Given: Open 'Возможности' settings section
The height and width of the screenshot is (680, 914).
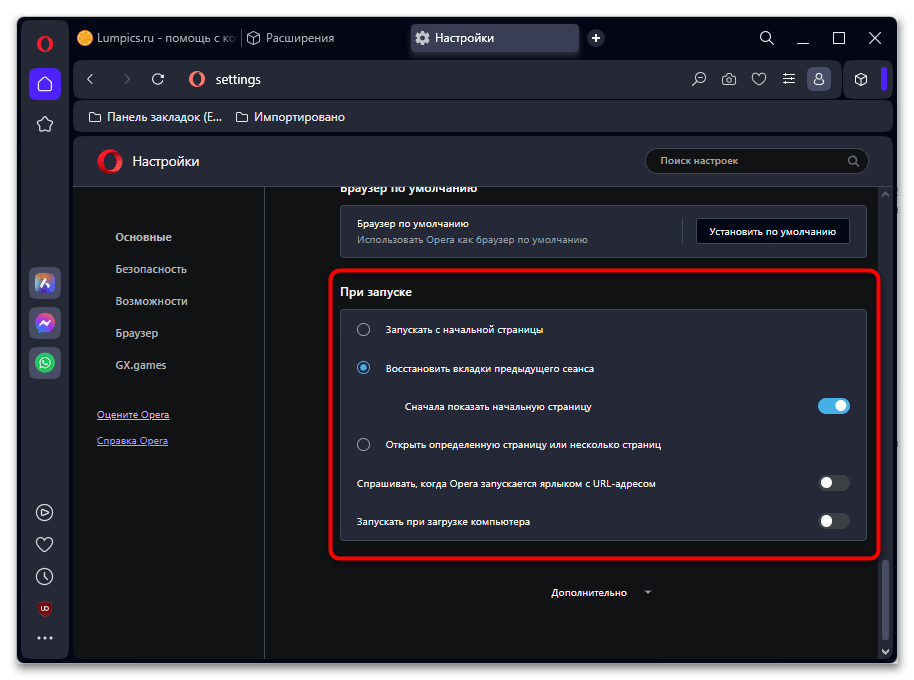Looking at the screenshot, I should tap(152, 301).
